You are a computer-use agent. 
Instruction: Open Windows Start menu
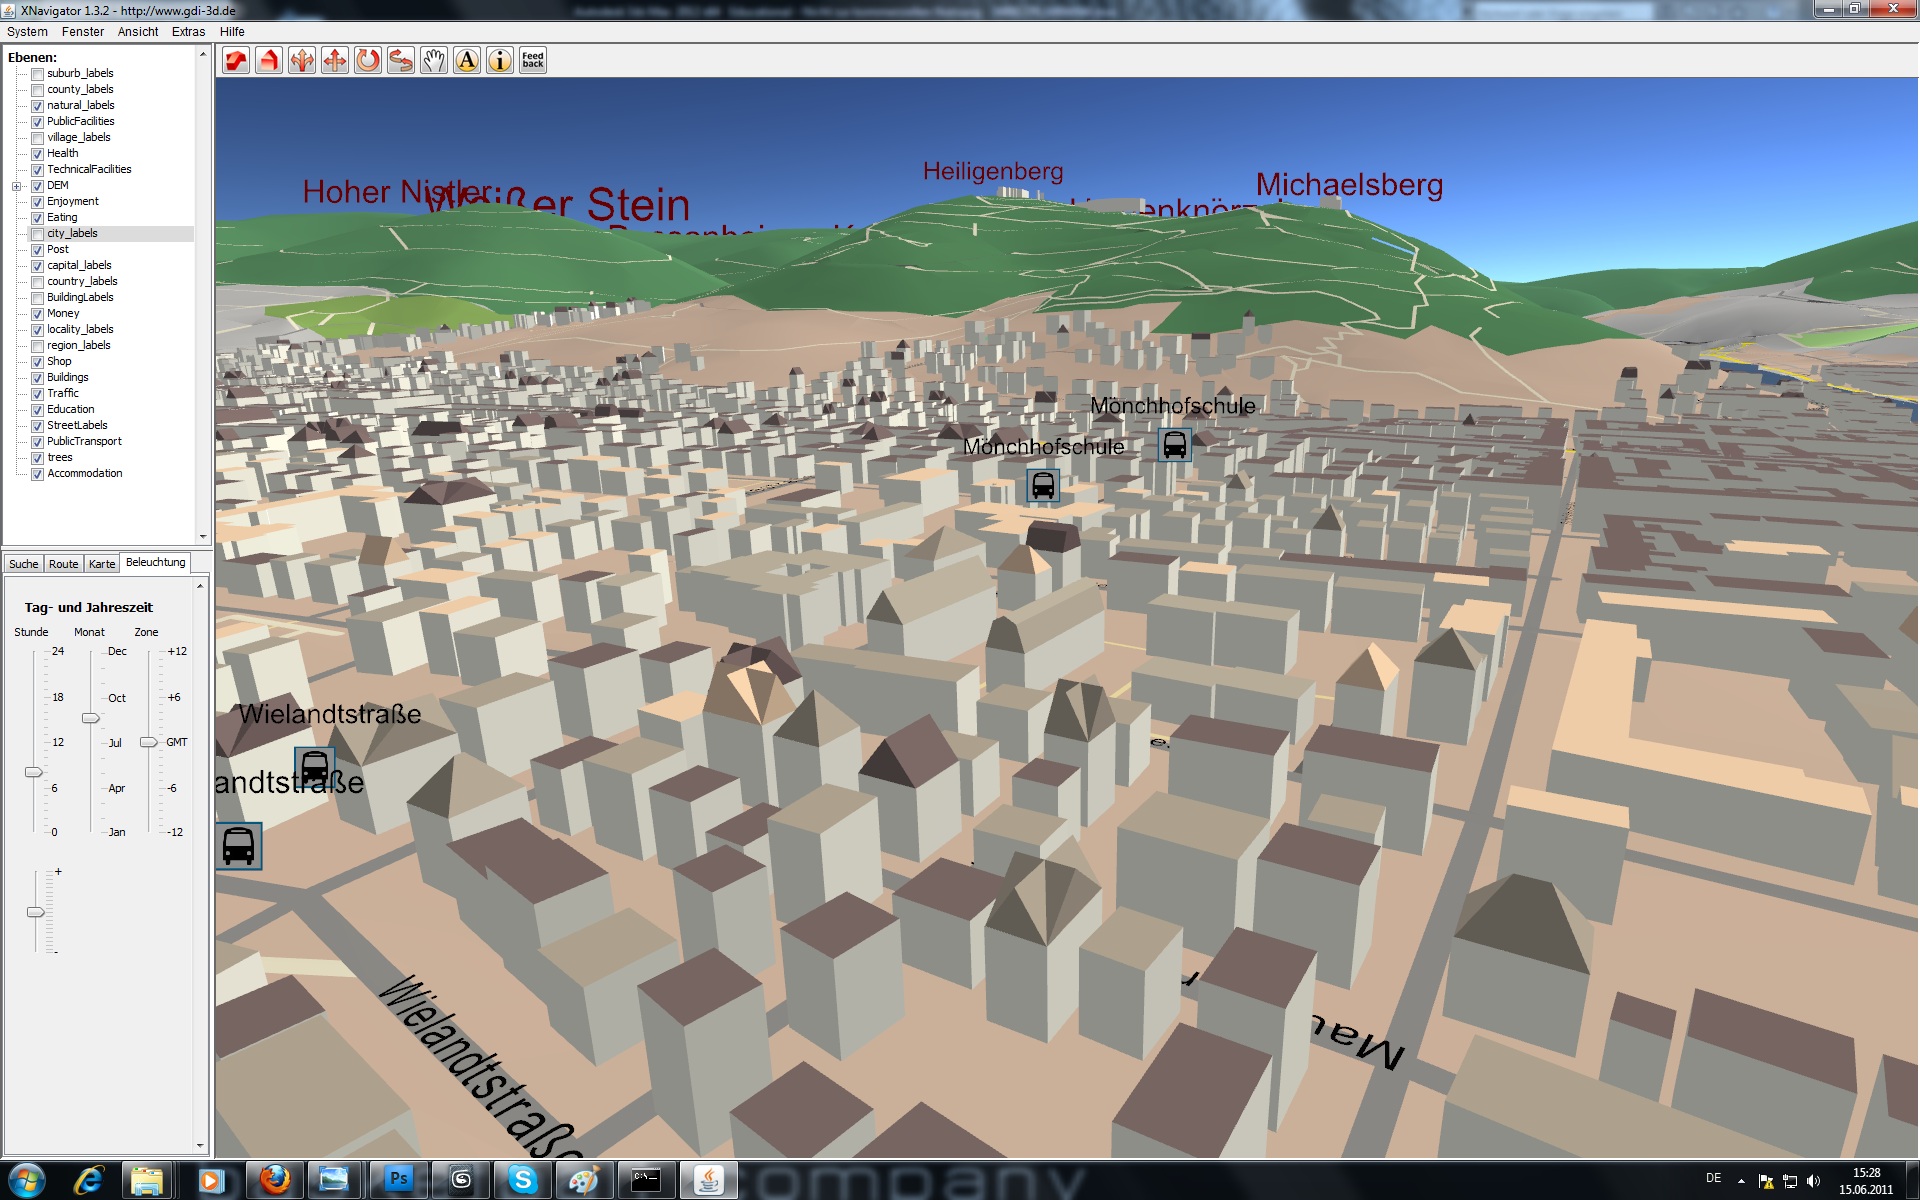[x=26, y=1180]
